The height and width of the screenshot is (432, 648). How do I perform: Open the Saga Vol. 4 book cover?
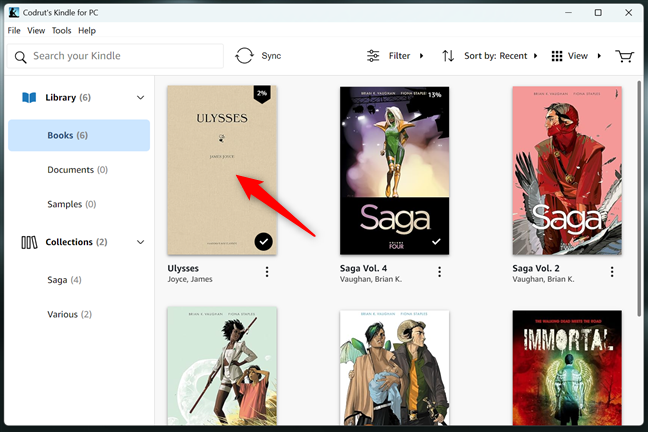click(x=394, y=170)
